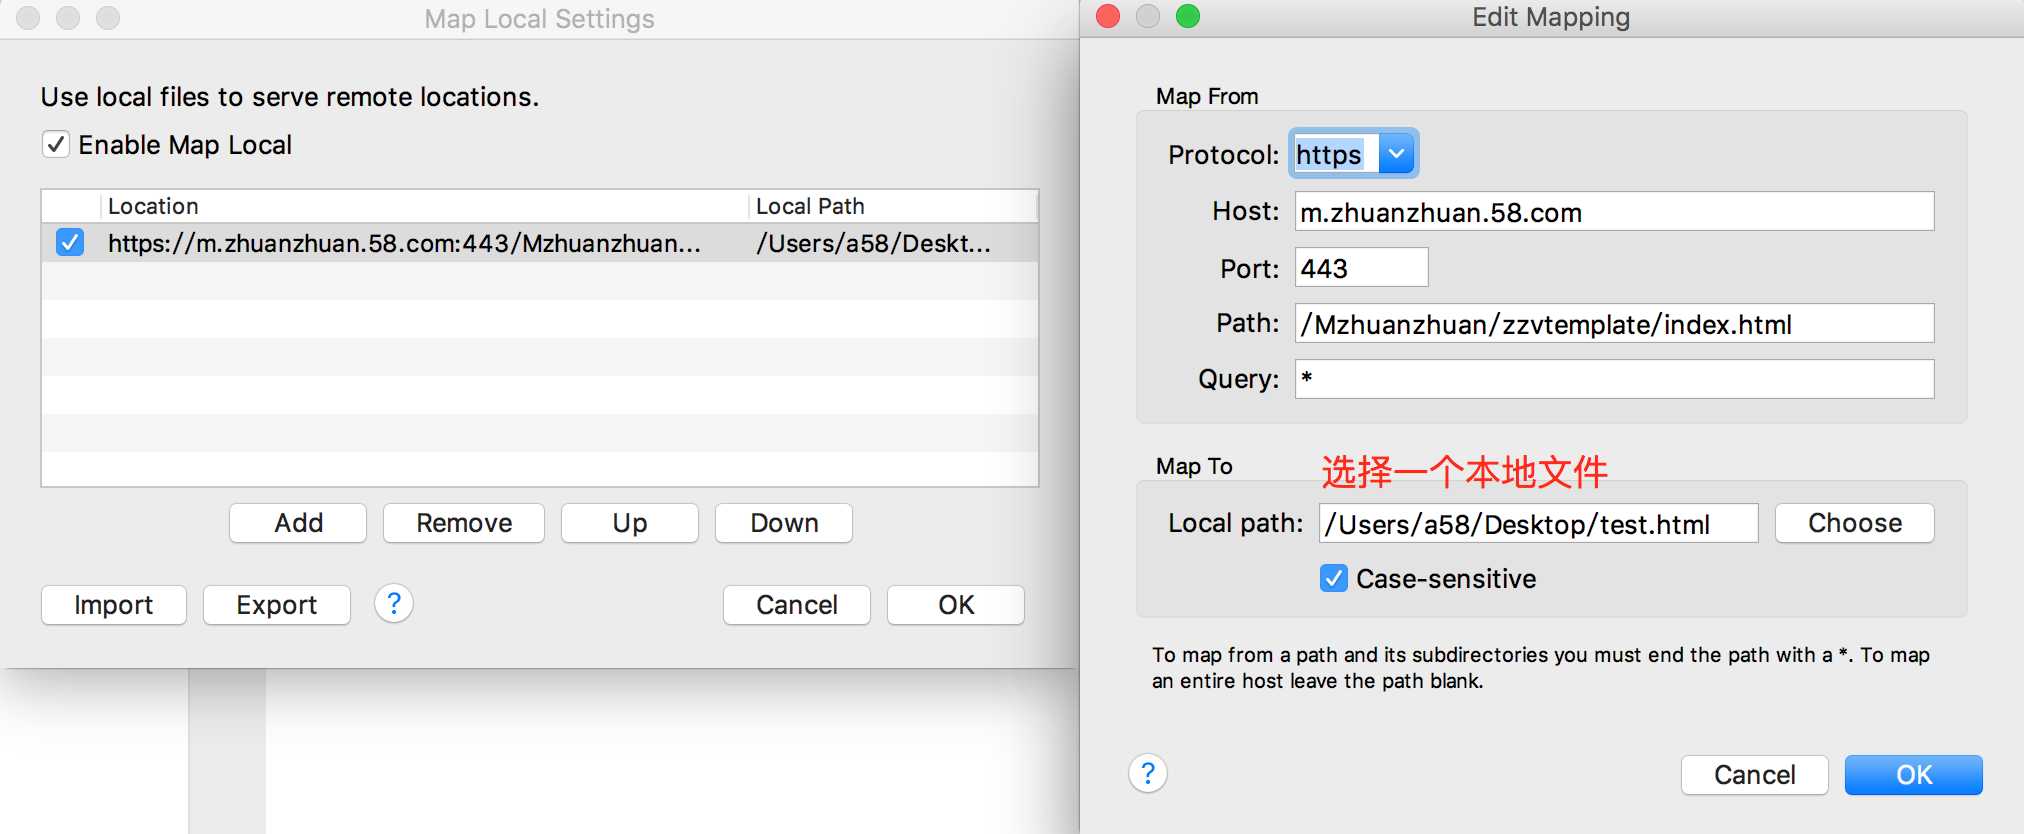2024x834 pixels.
Task: Click green zoom button of Edit Mapping
Action: (x=1188, y=17)
